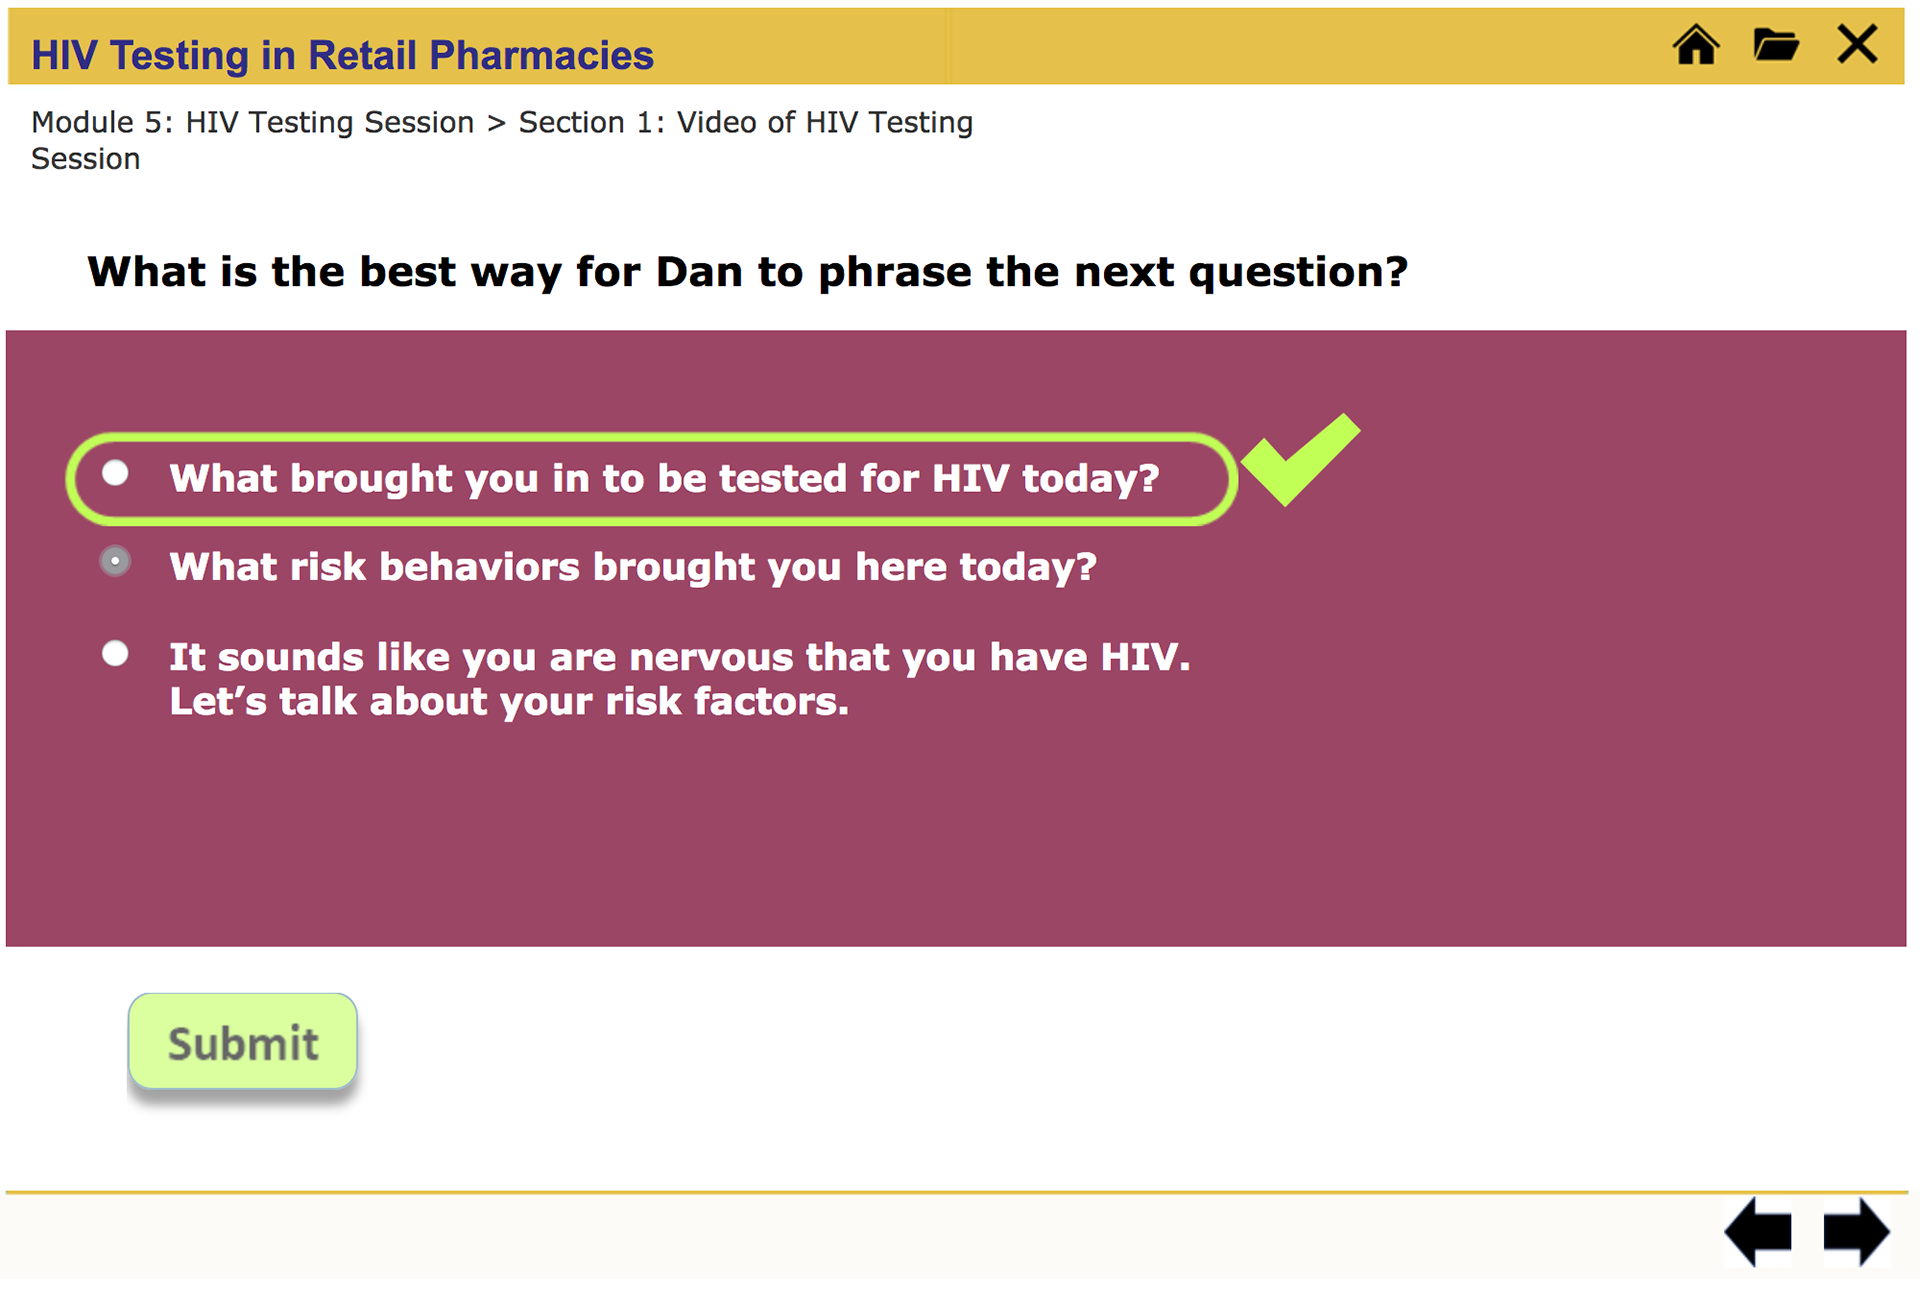Click the "HIV Testing in Retail Pharmacies" title

342,56
